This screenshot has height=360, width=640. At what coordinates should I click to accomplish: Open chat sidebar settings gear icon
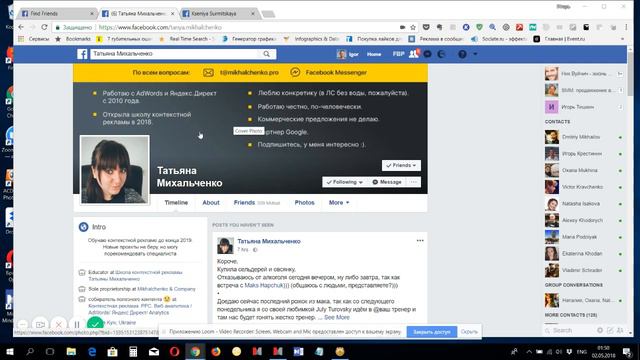point(600,330)
